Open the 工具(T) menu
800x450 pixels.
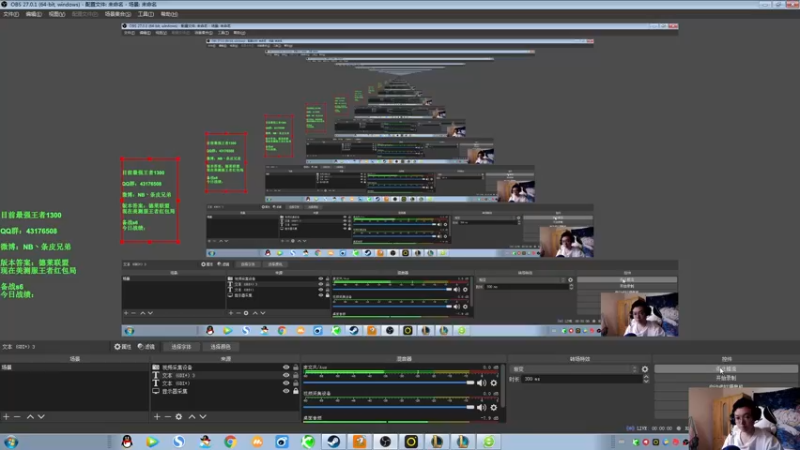coord(146,14)
